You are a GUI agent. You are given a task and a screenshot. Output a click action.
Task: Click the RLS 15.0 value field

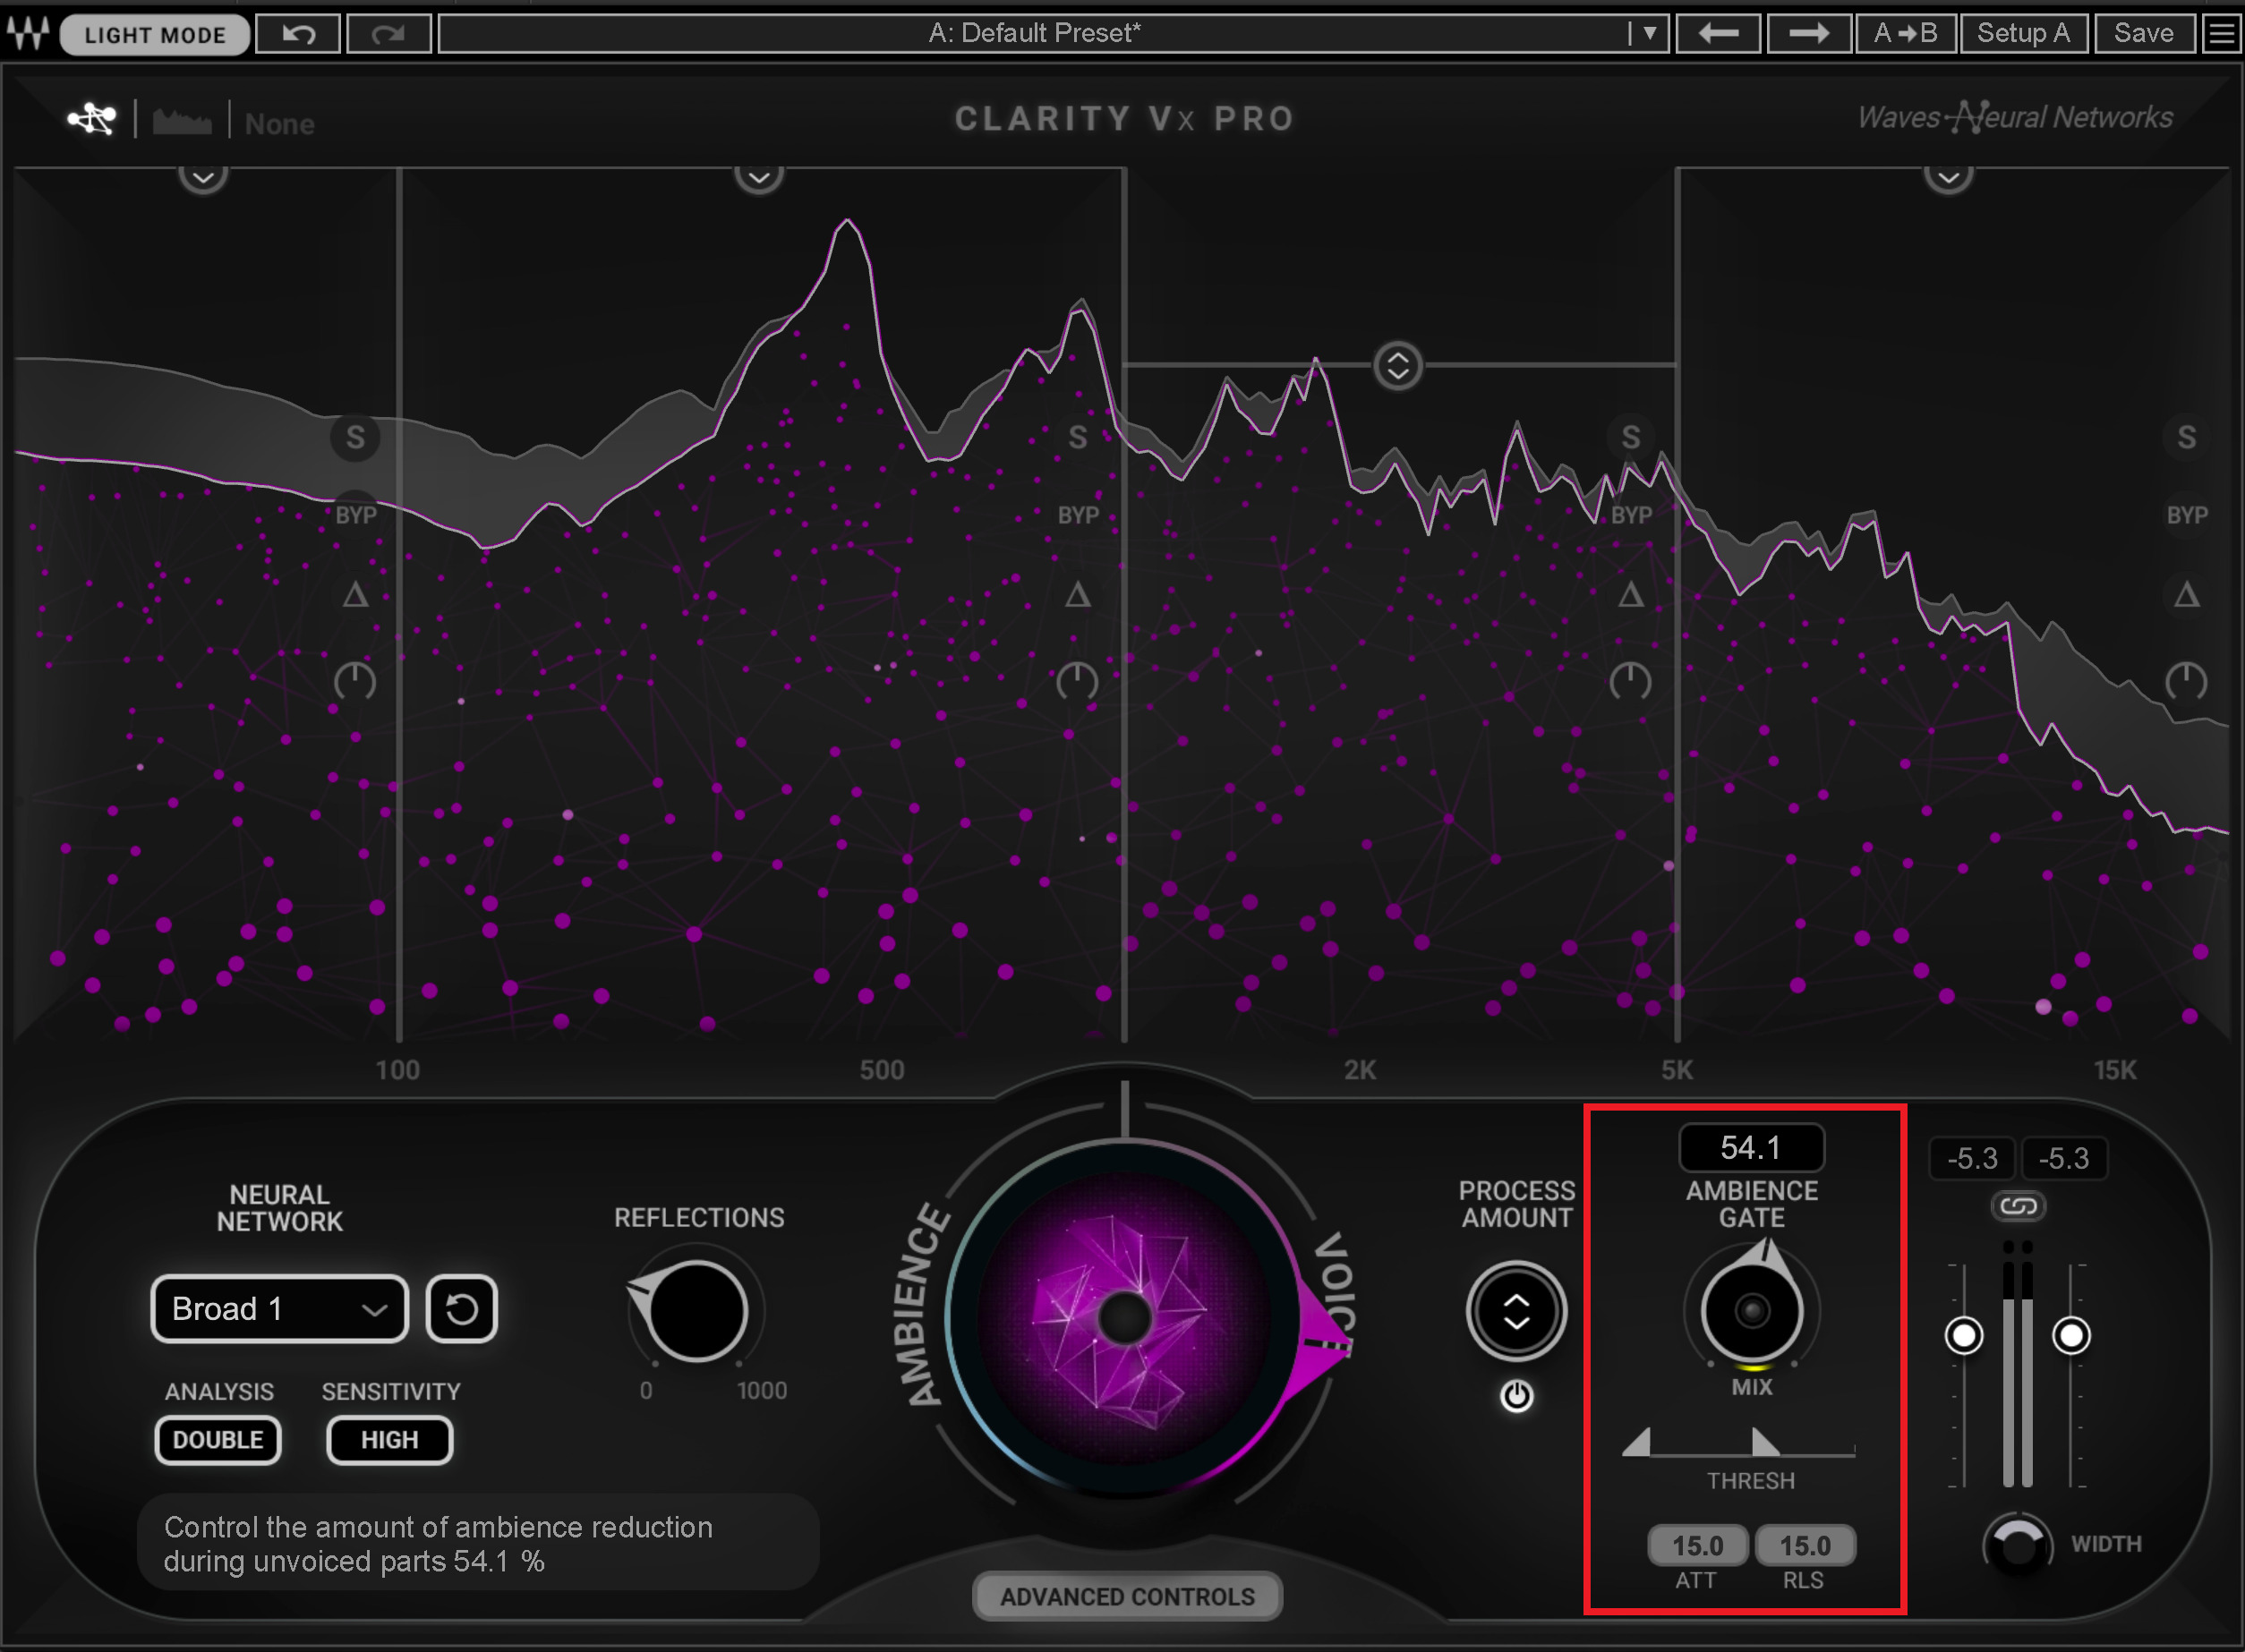pos(1805,1546)
